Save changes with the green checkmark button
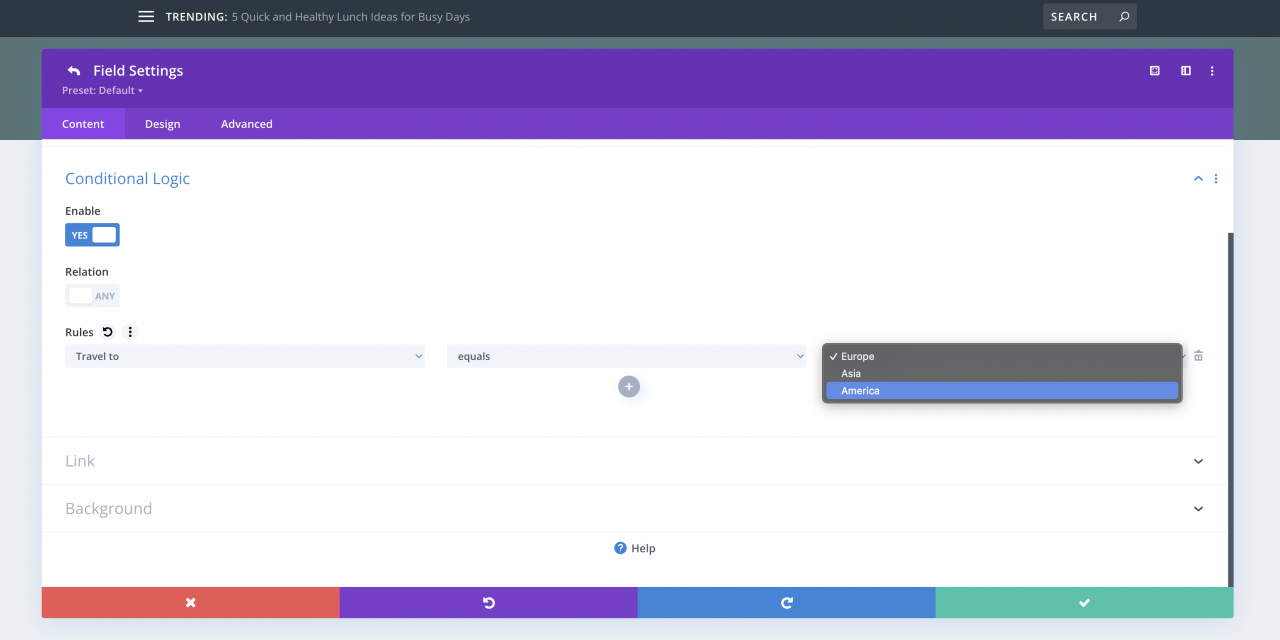Screen dimensions: 1280x640 1084,603
